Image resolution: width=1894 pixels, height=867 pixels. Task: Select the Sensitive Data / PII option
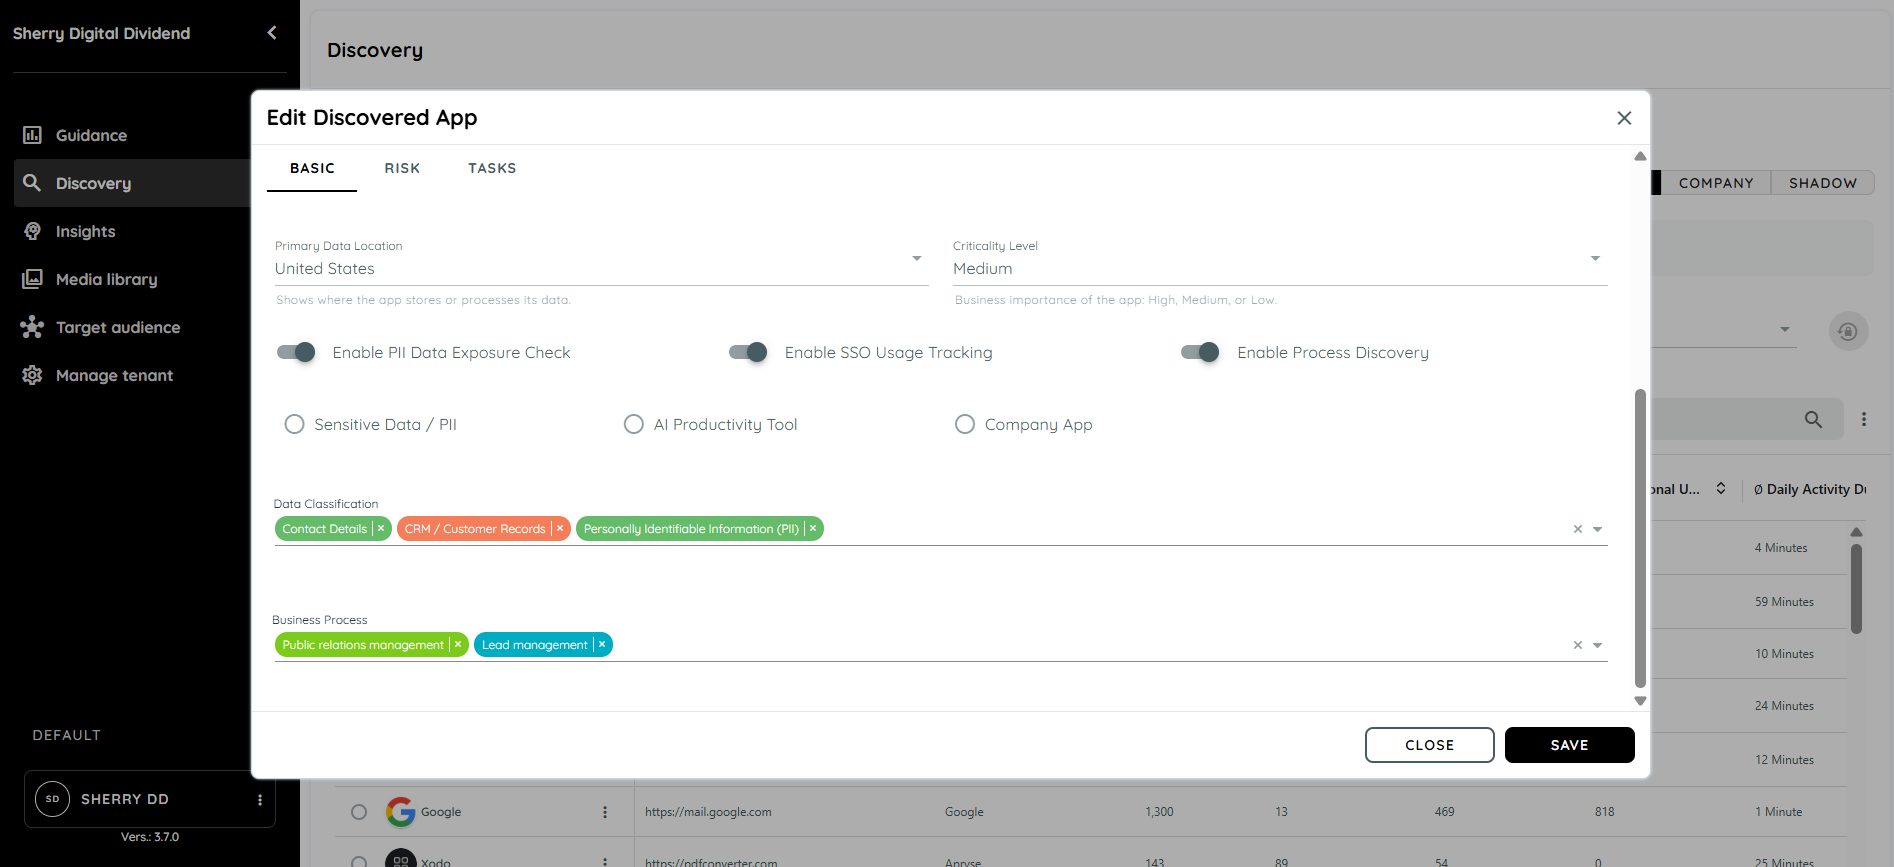pyautogui.click(x=294, y=424)
